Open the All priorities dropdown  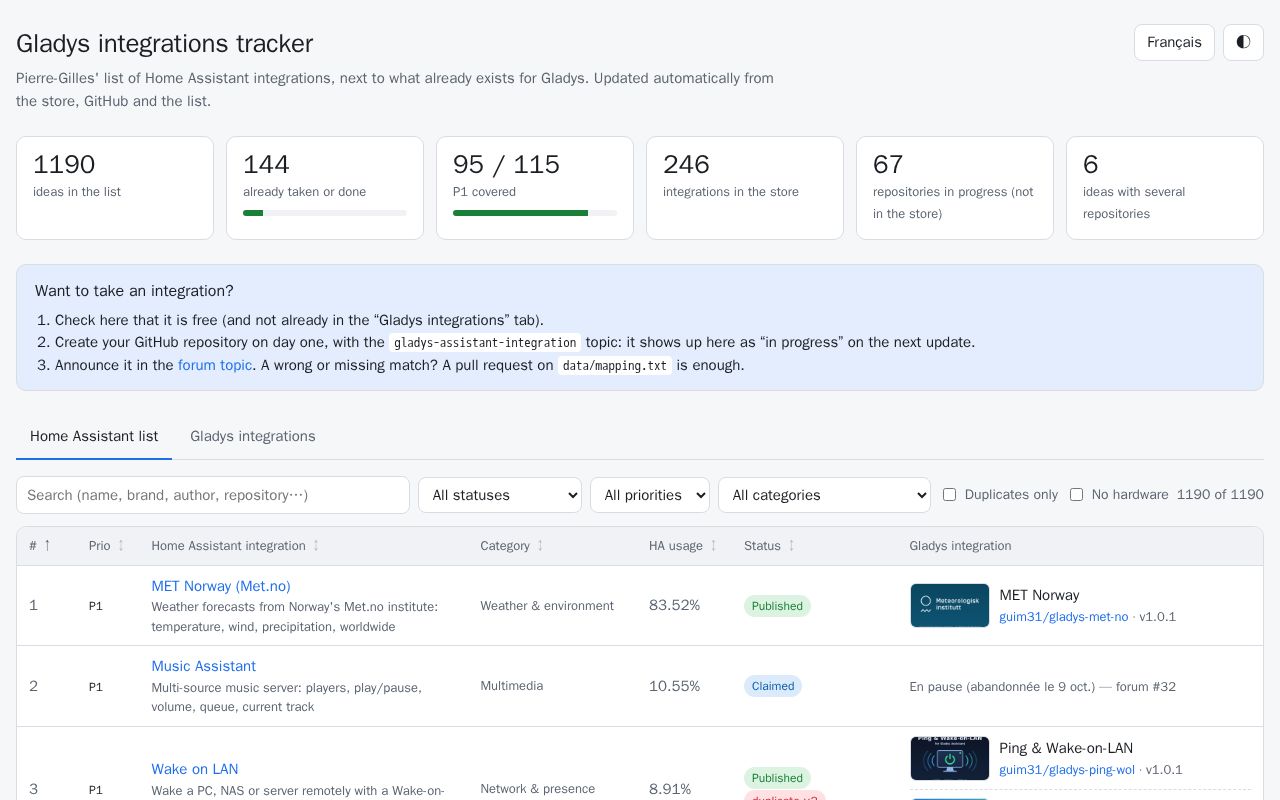pos(650,495)
